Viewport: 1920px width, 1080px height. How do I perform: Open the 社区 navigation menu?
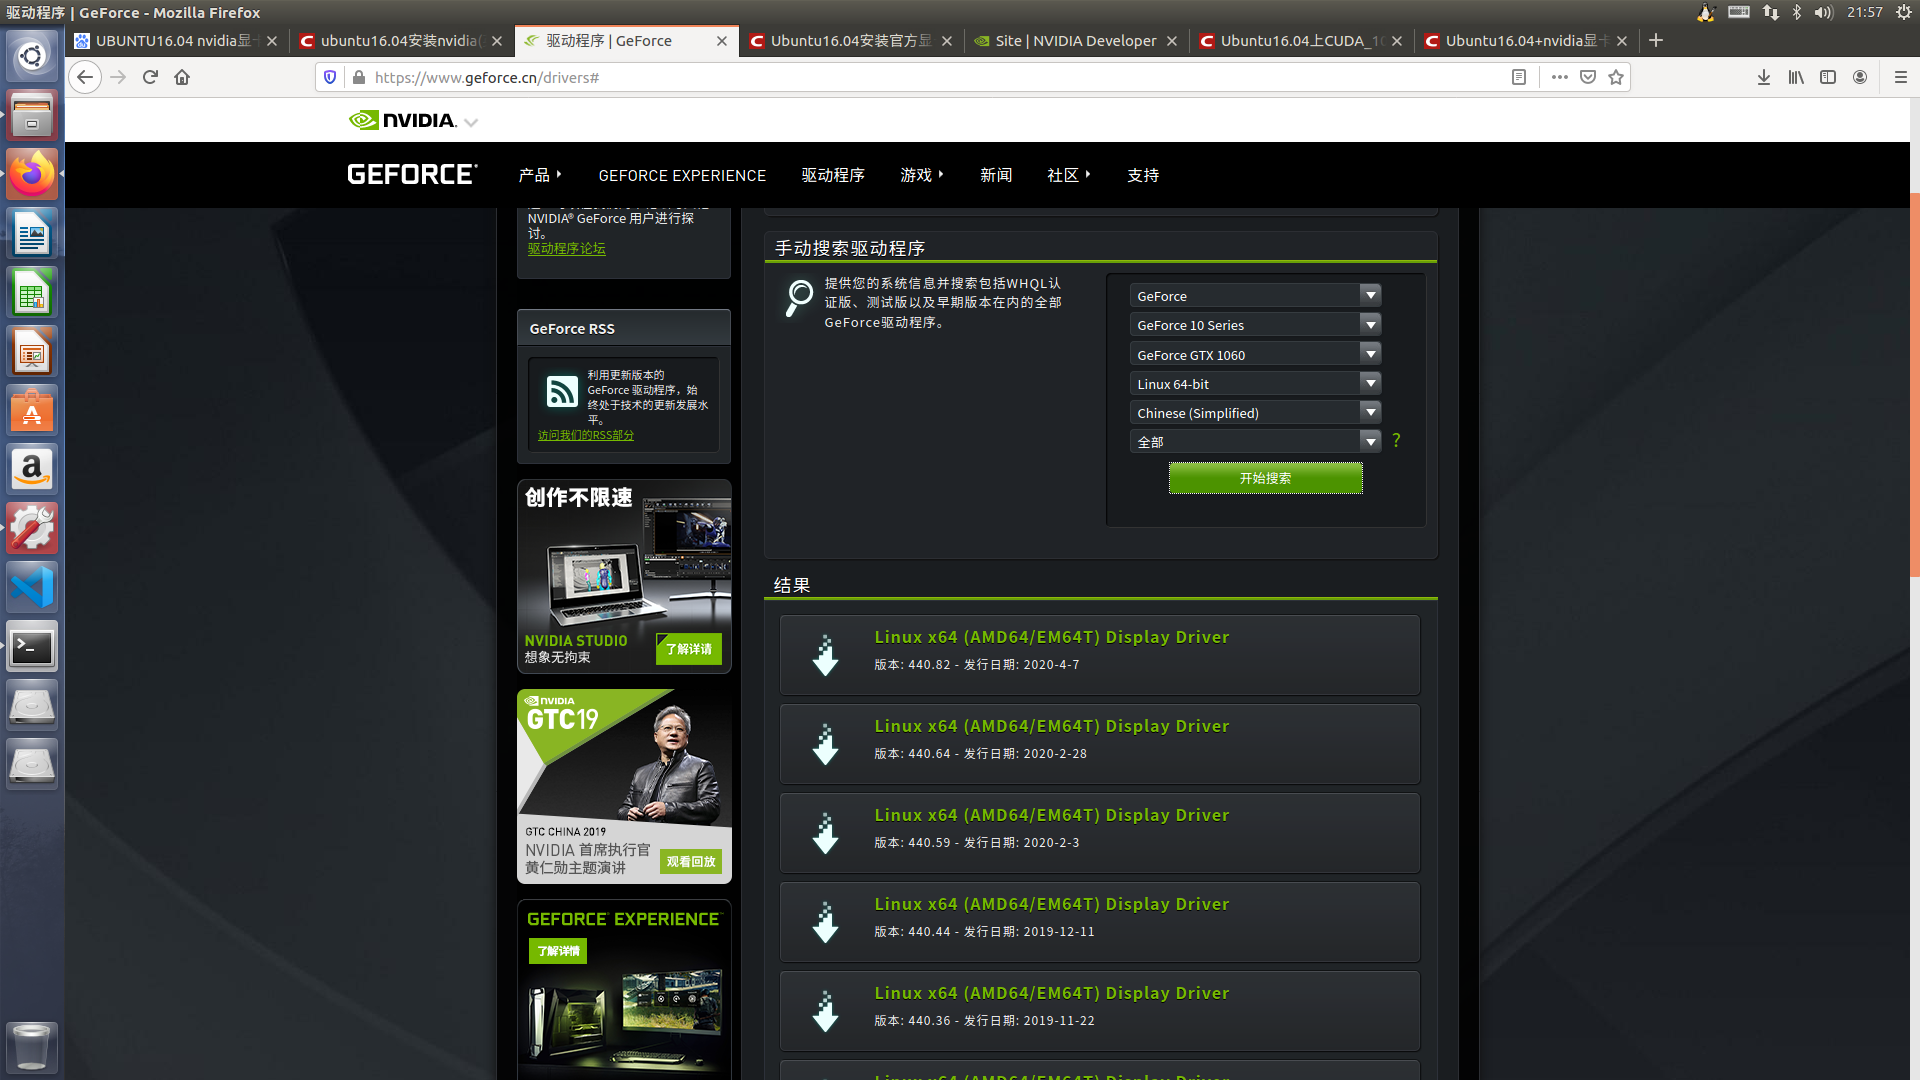(1069, 175)
